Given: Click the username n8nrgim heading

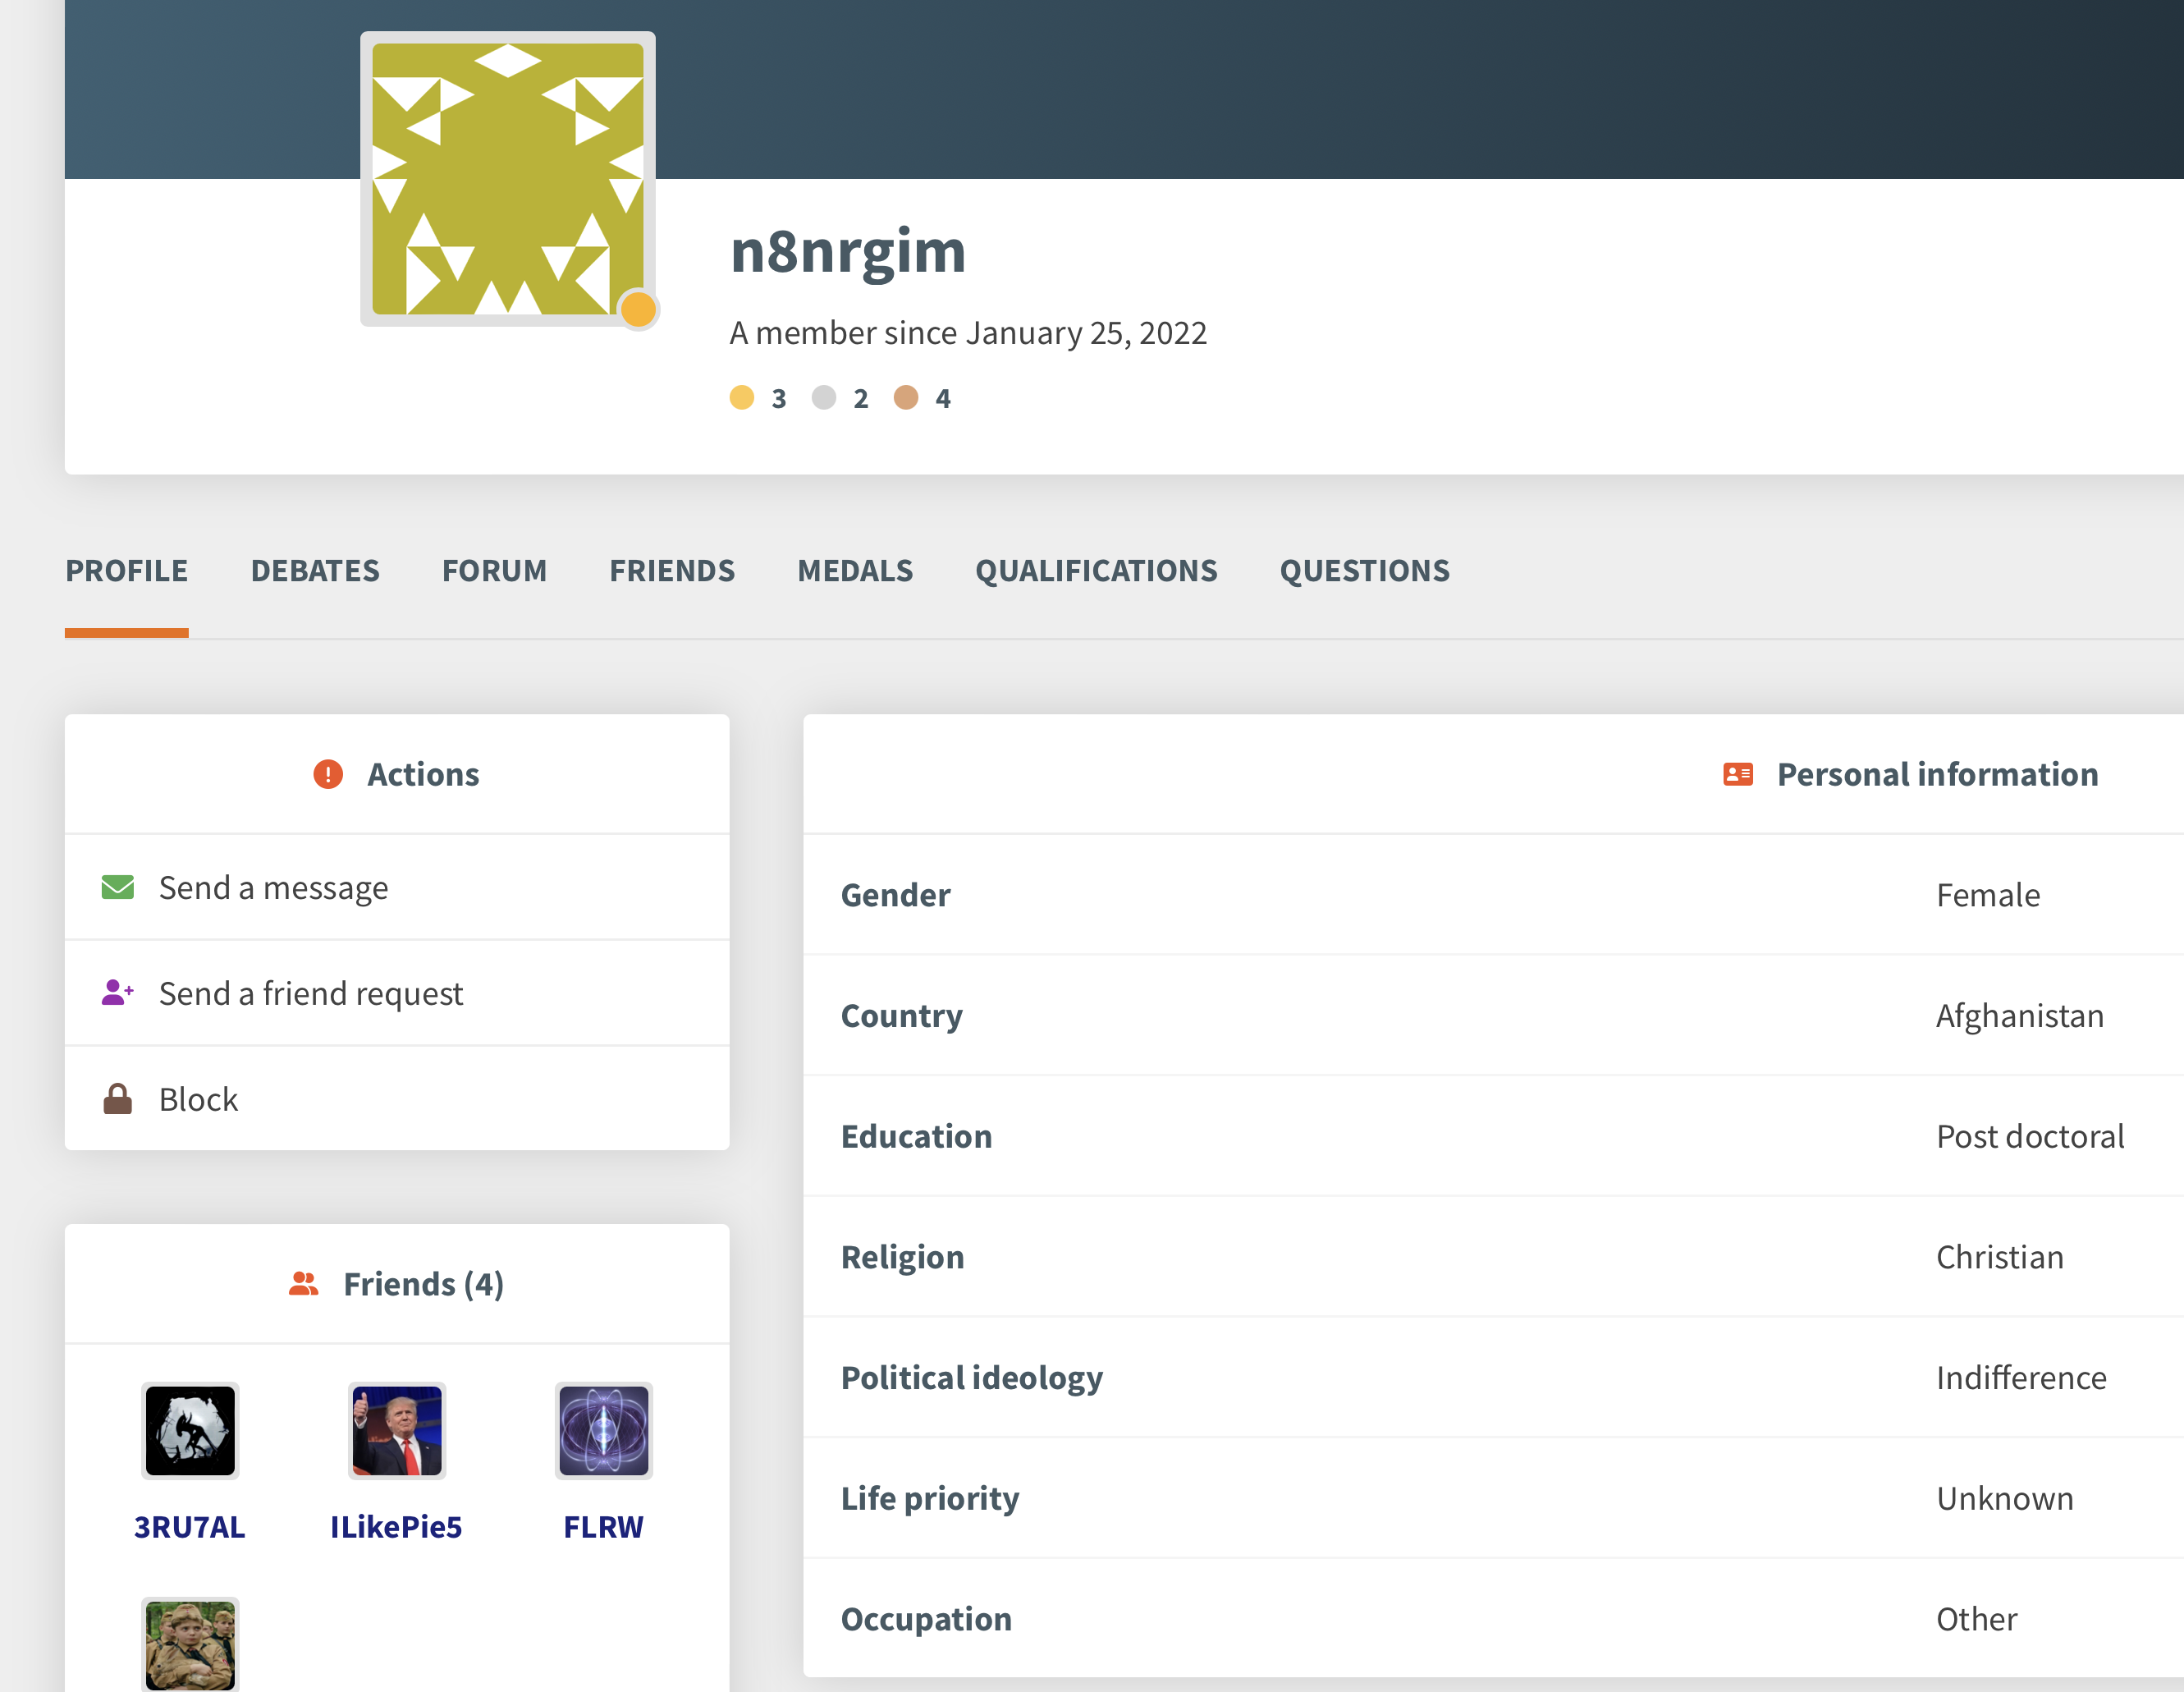Looking at the screenshot, I should pyautogui.click(x=848, y=251).
